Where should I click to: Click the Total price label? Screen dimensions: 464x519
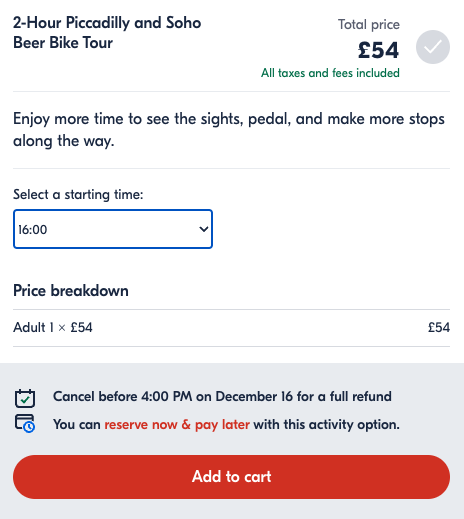[x=369, y=25]
